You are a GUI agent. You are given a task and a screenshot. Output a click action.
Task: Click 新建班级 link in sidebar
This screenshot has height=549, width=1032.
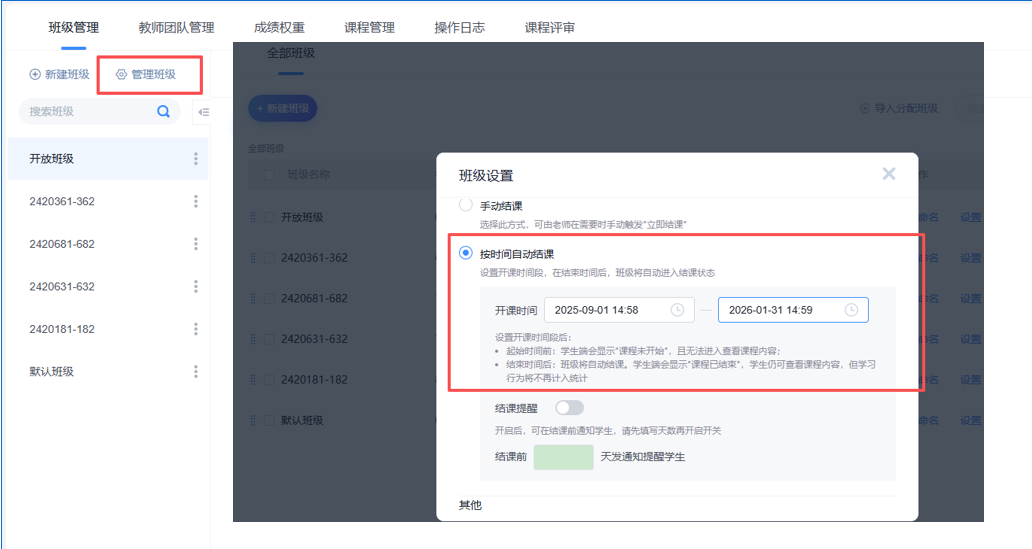click(59, 74)
